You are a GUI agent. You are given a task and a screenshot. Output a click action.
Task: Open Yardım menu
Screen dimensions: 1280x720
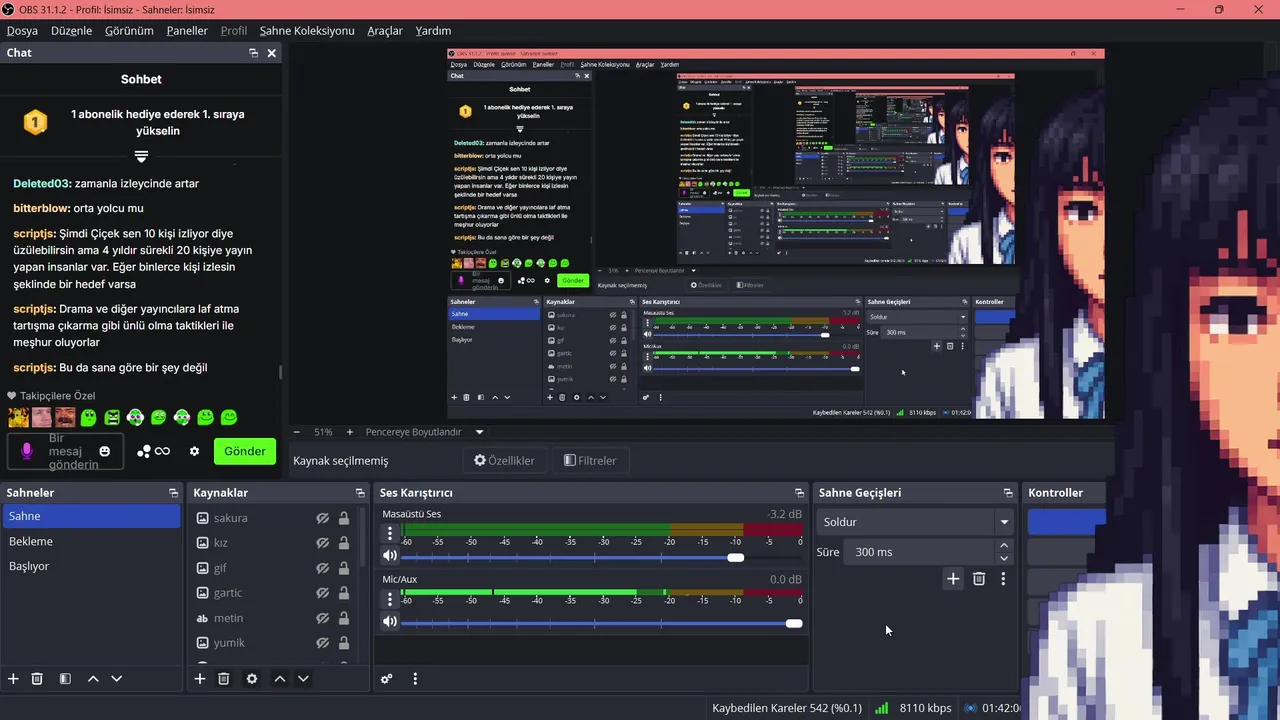[x=433, y=31]
